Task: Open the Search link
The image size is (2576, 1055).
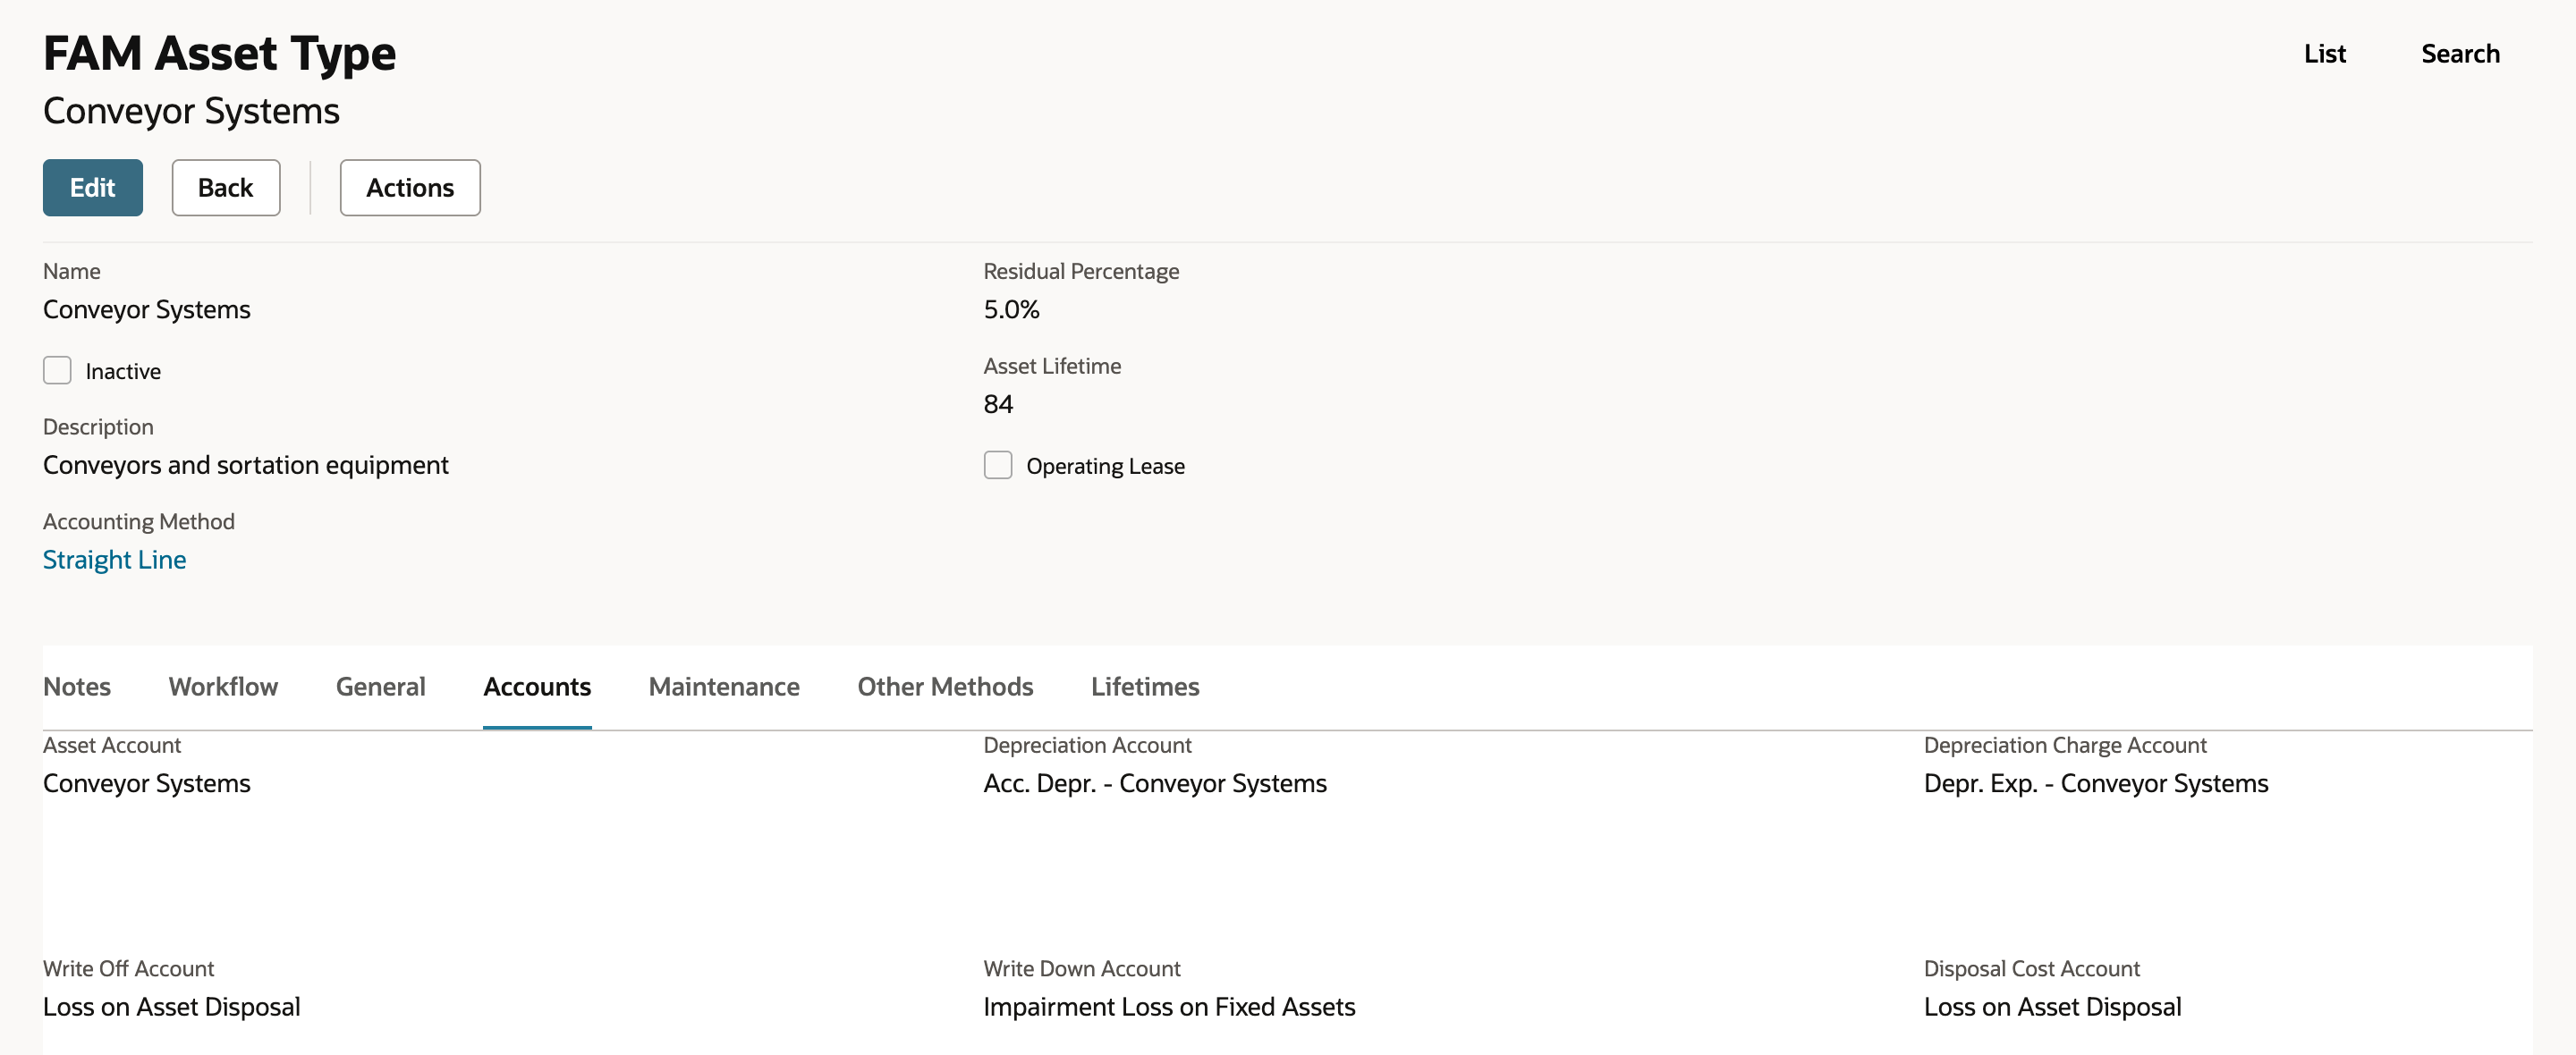Action: pos(2460,54)
